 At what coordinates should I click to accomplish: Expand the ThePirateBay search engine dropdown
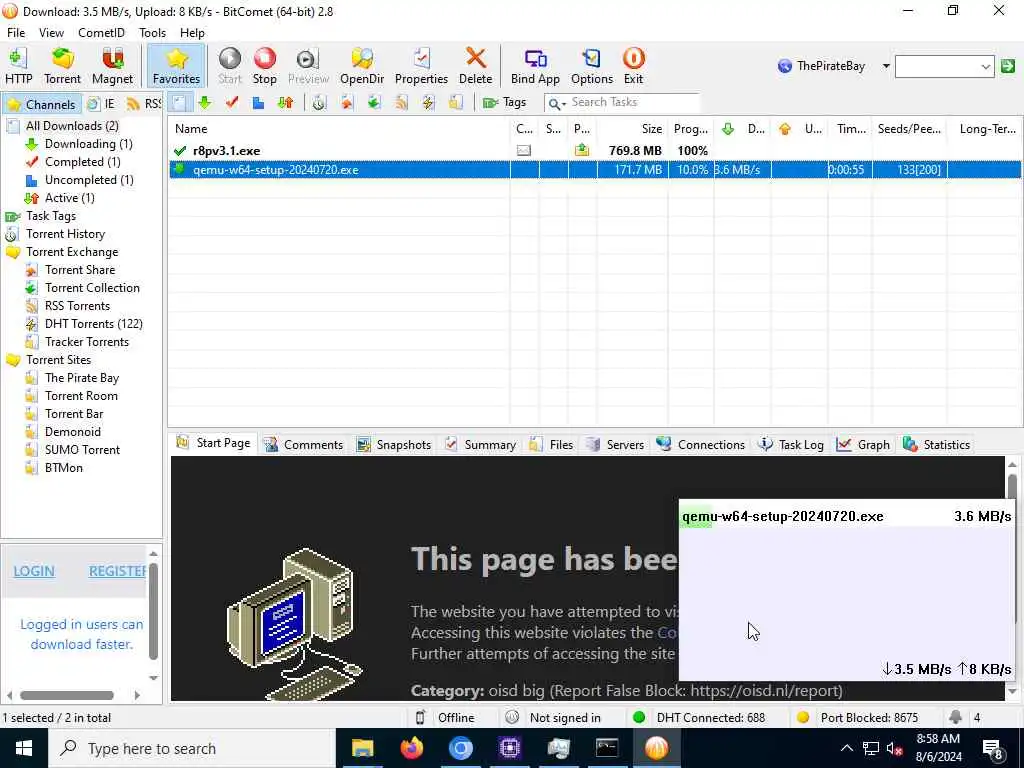[x=886, y=66]
